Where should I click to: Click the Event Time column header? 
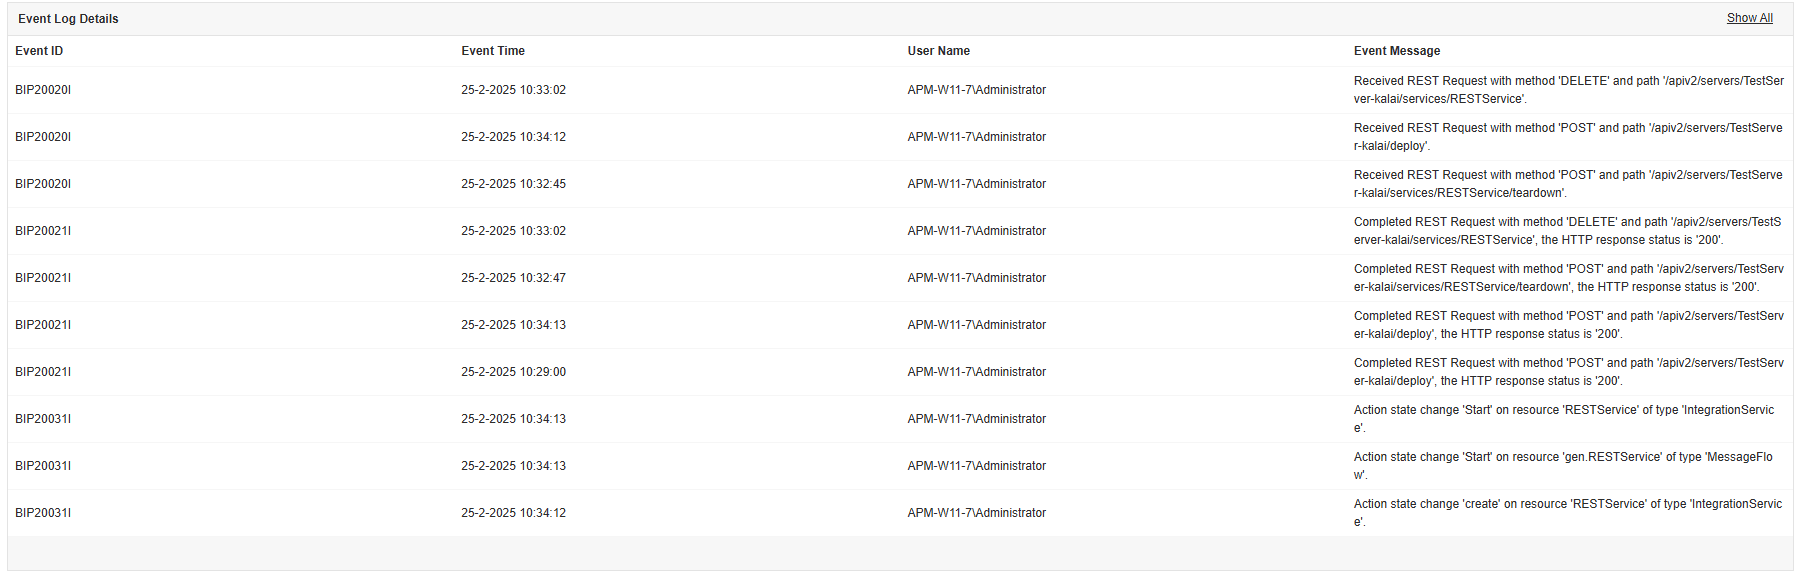click(x=492, y=51)
